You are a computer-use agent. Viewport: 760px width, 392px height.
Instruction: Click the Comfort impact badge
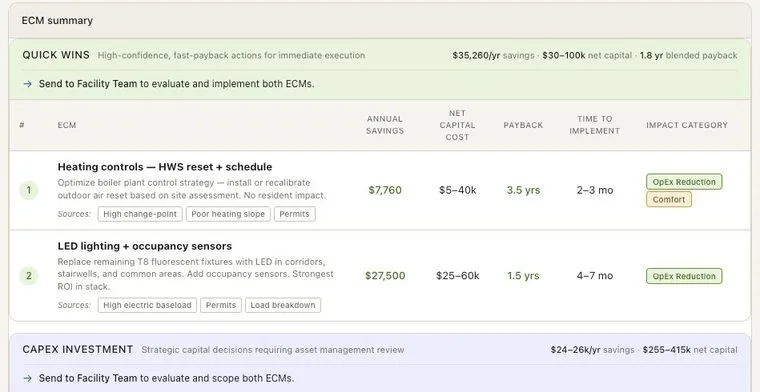[x=669, y=200]
